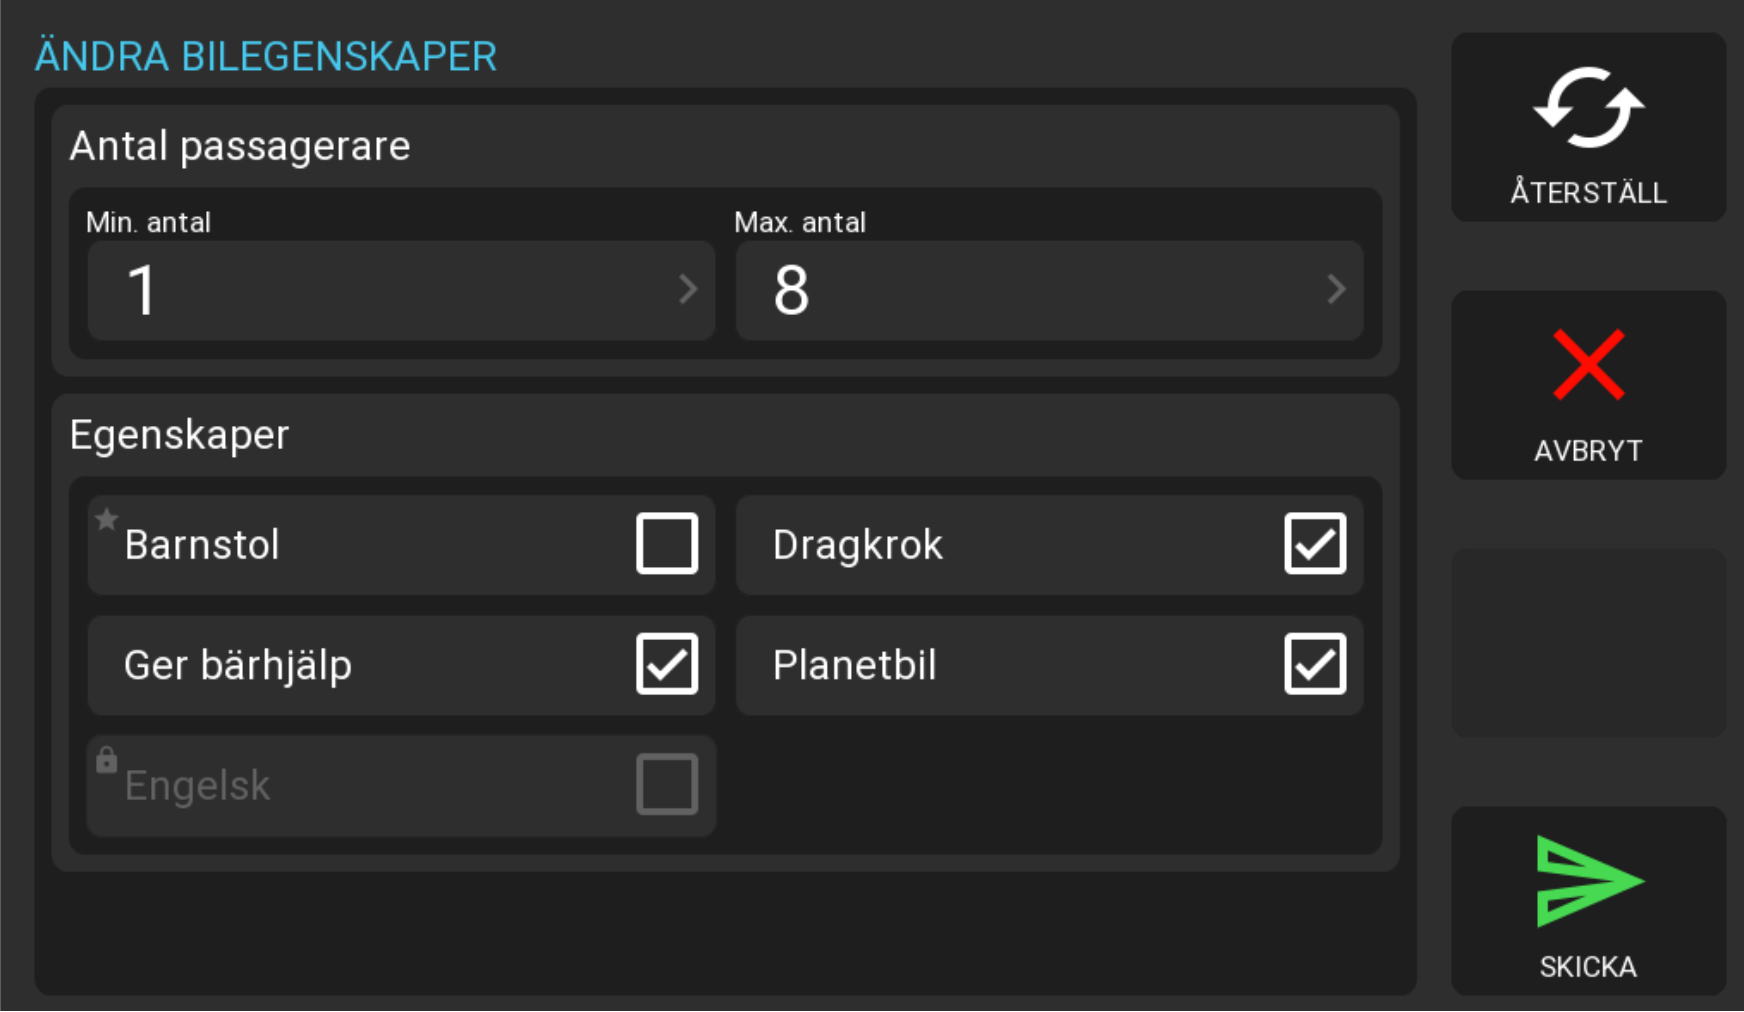This screenshot has width=1744, height=1012.
Task: Click the ÅTERSTÄLL button label
Action: 1588,192
